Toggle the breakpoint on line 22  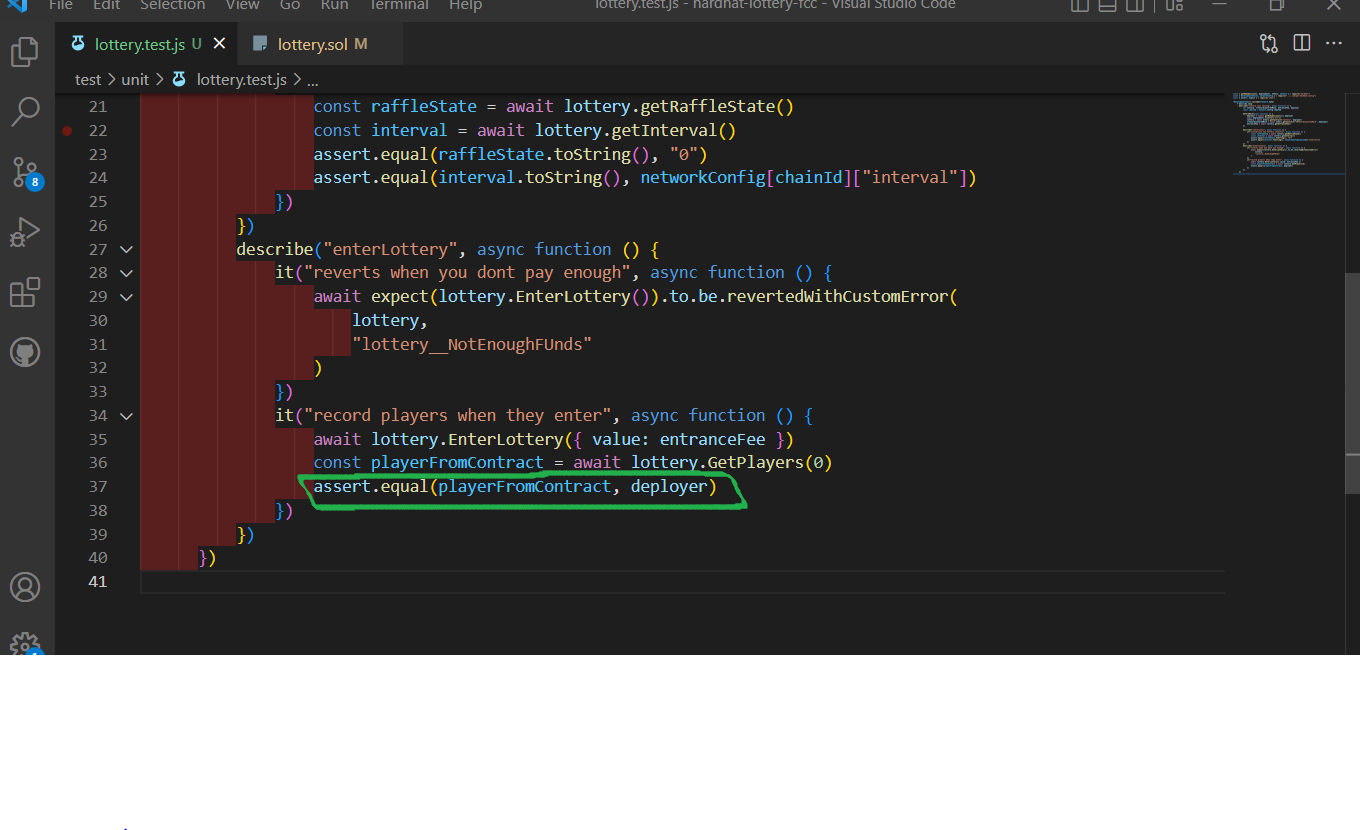tap(67, 131)
